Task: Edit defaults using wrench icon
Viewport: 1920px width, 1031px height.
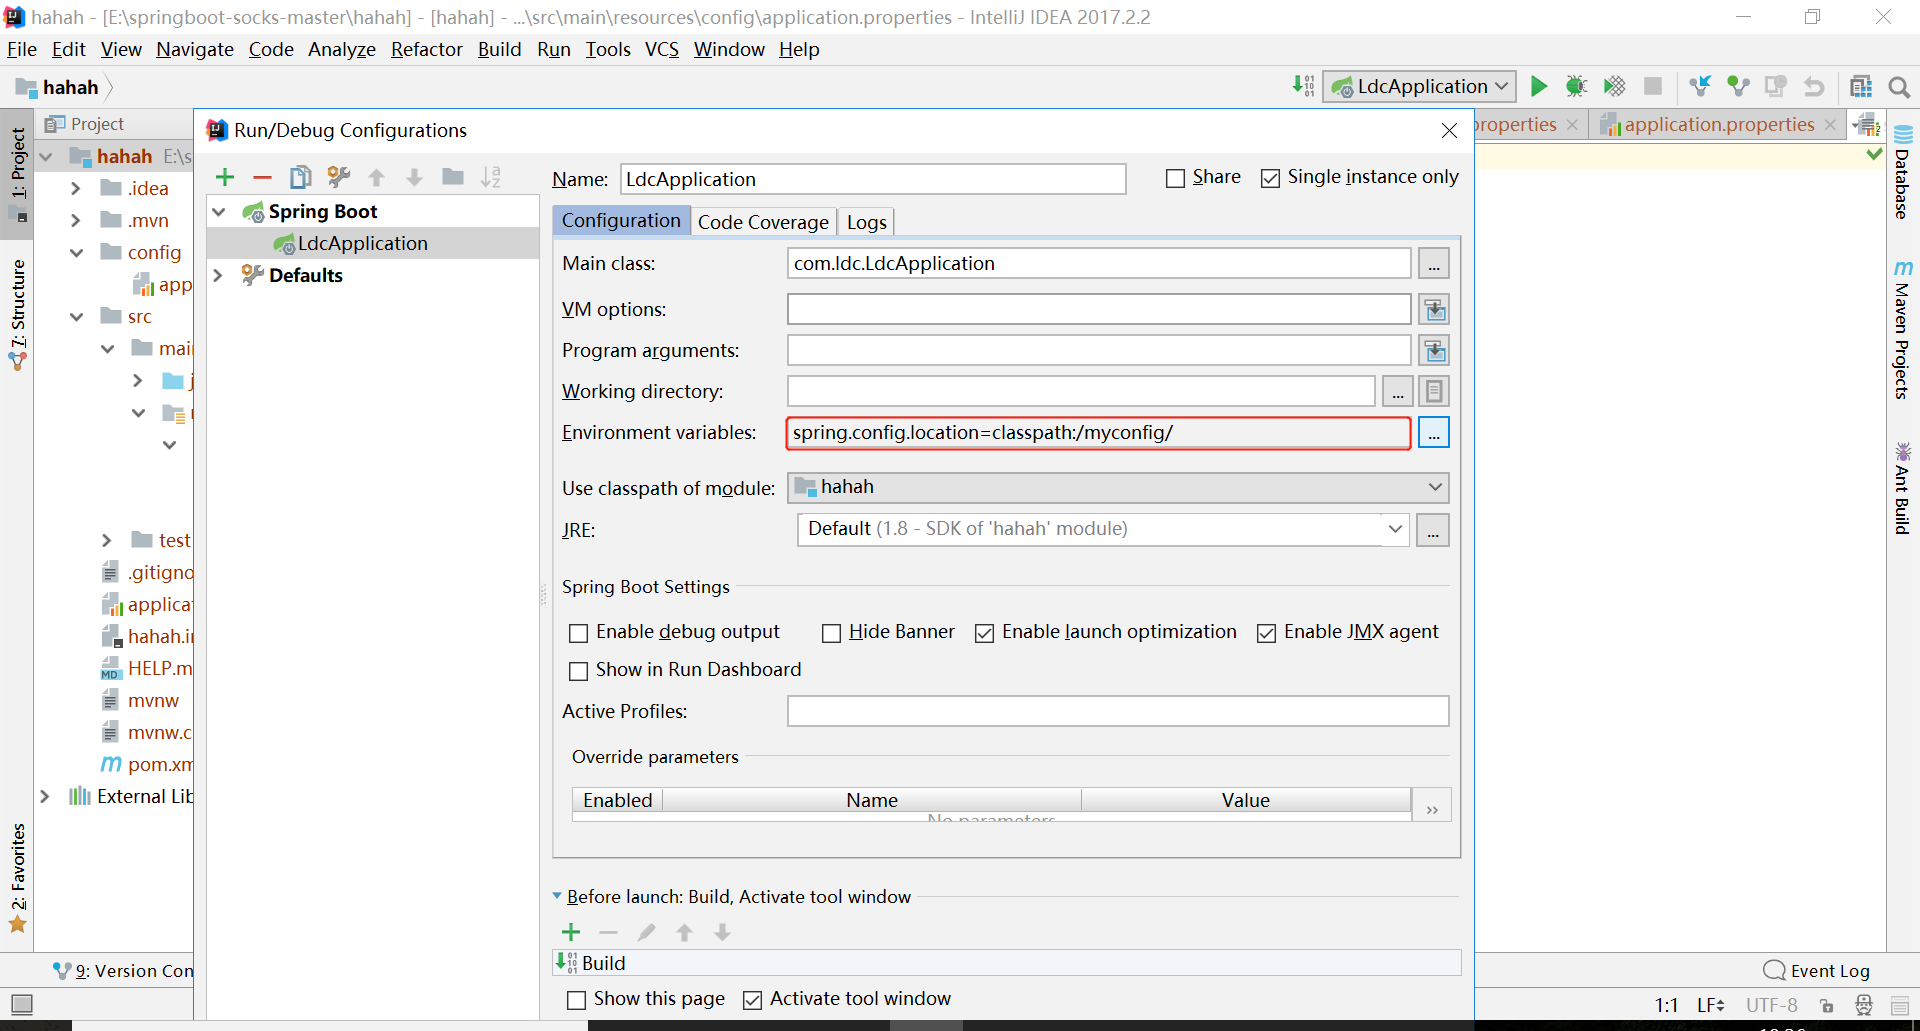Action: click(x=339, y=177)
